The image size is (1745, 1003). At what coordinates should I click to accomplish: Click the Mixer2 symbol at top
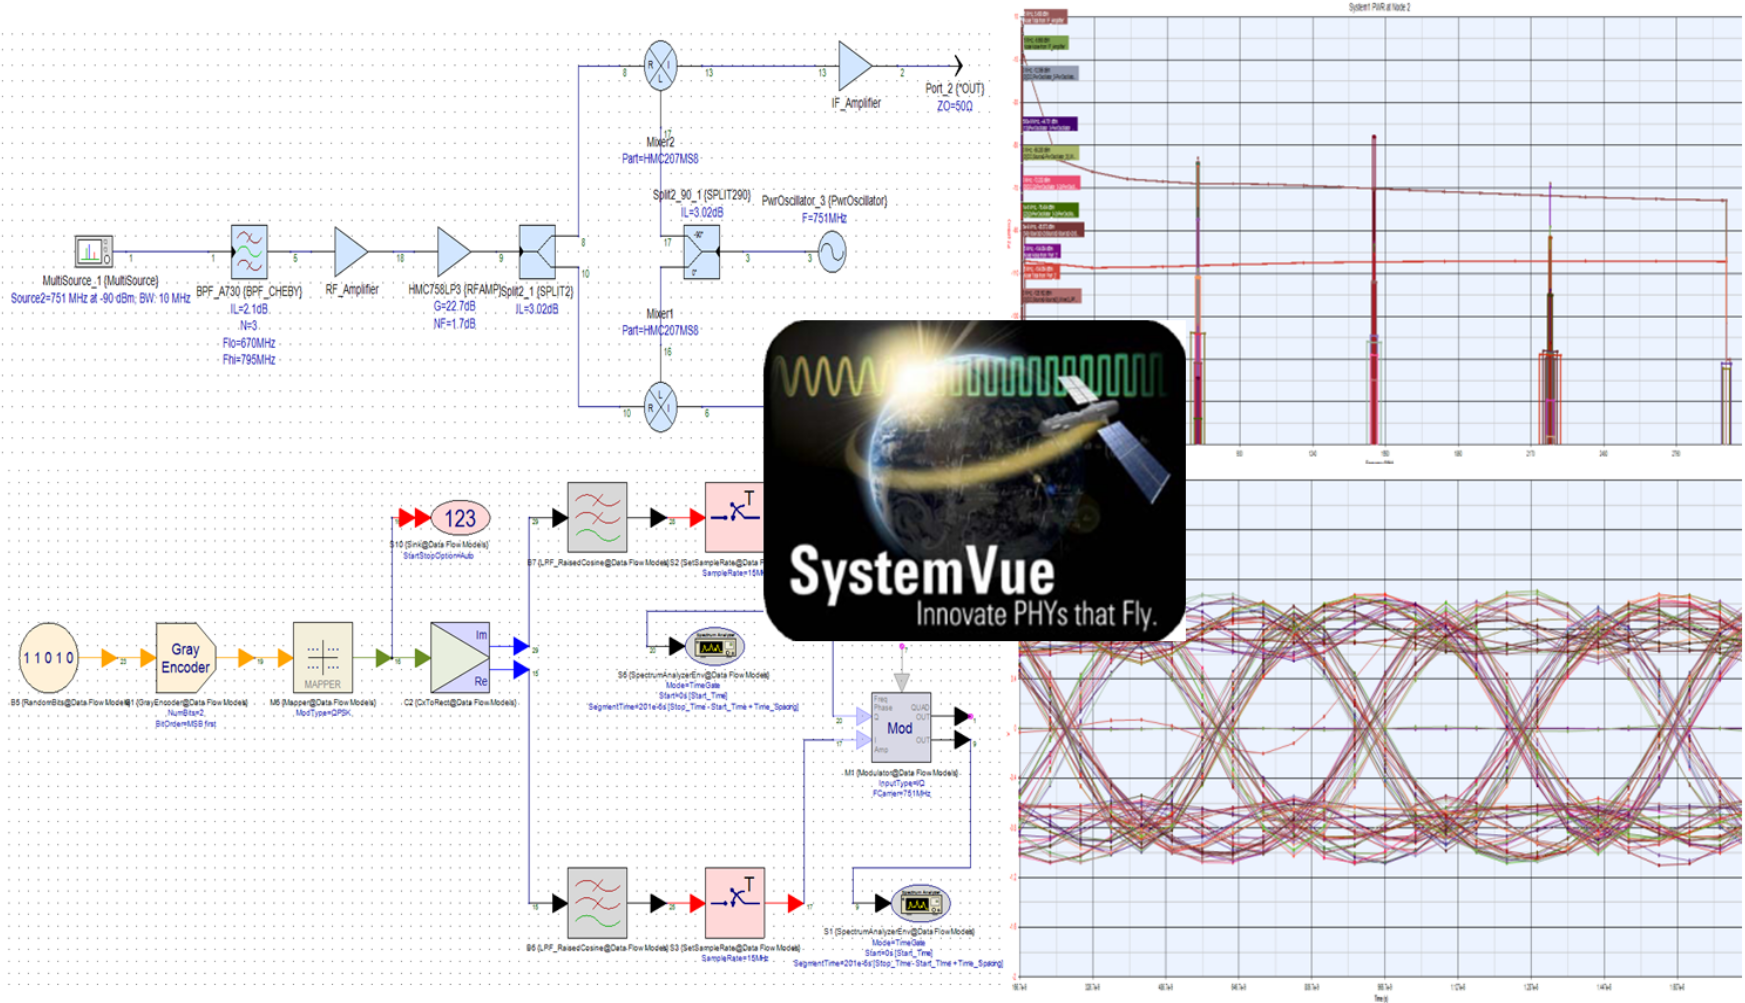click(x=660, y=66)
